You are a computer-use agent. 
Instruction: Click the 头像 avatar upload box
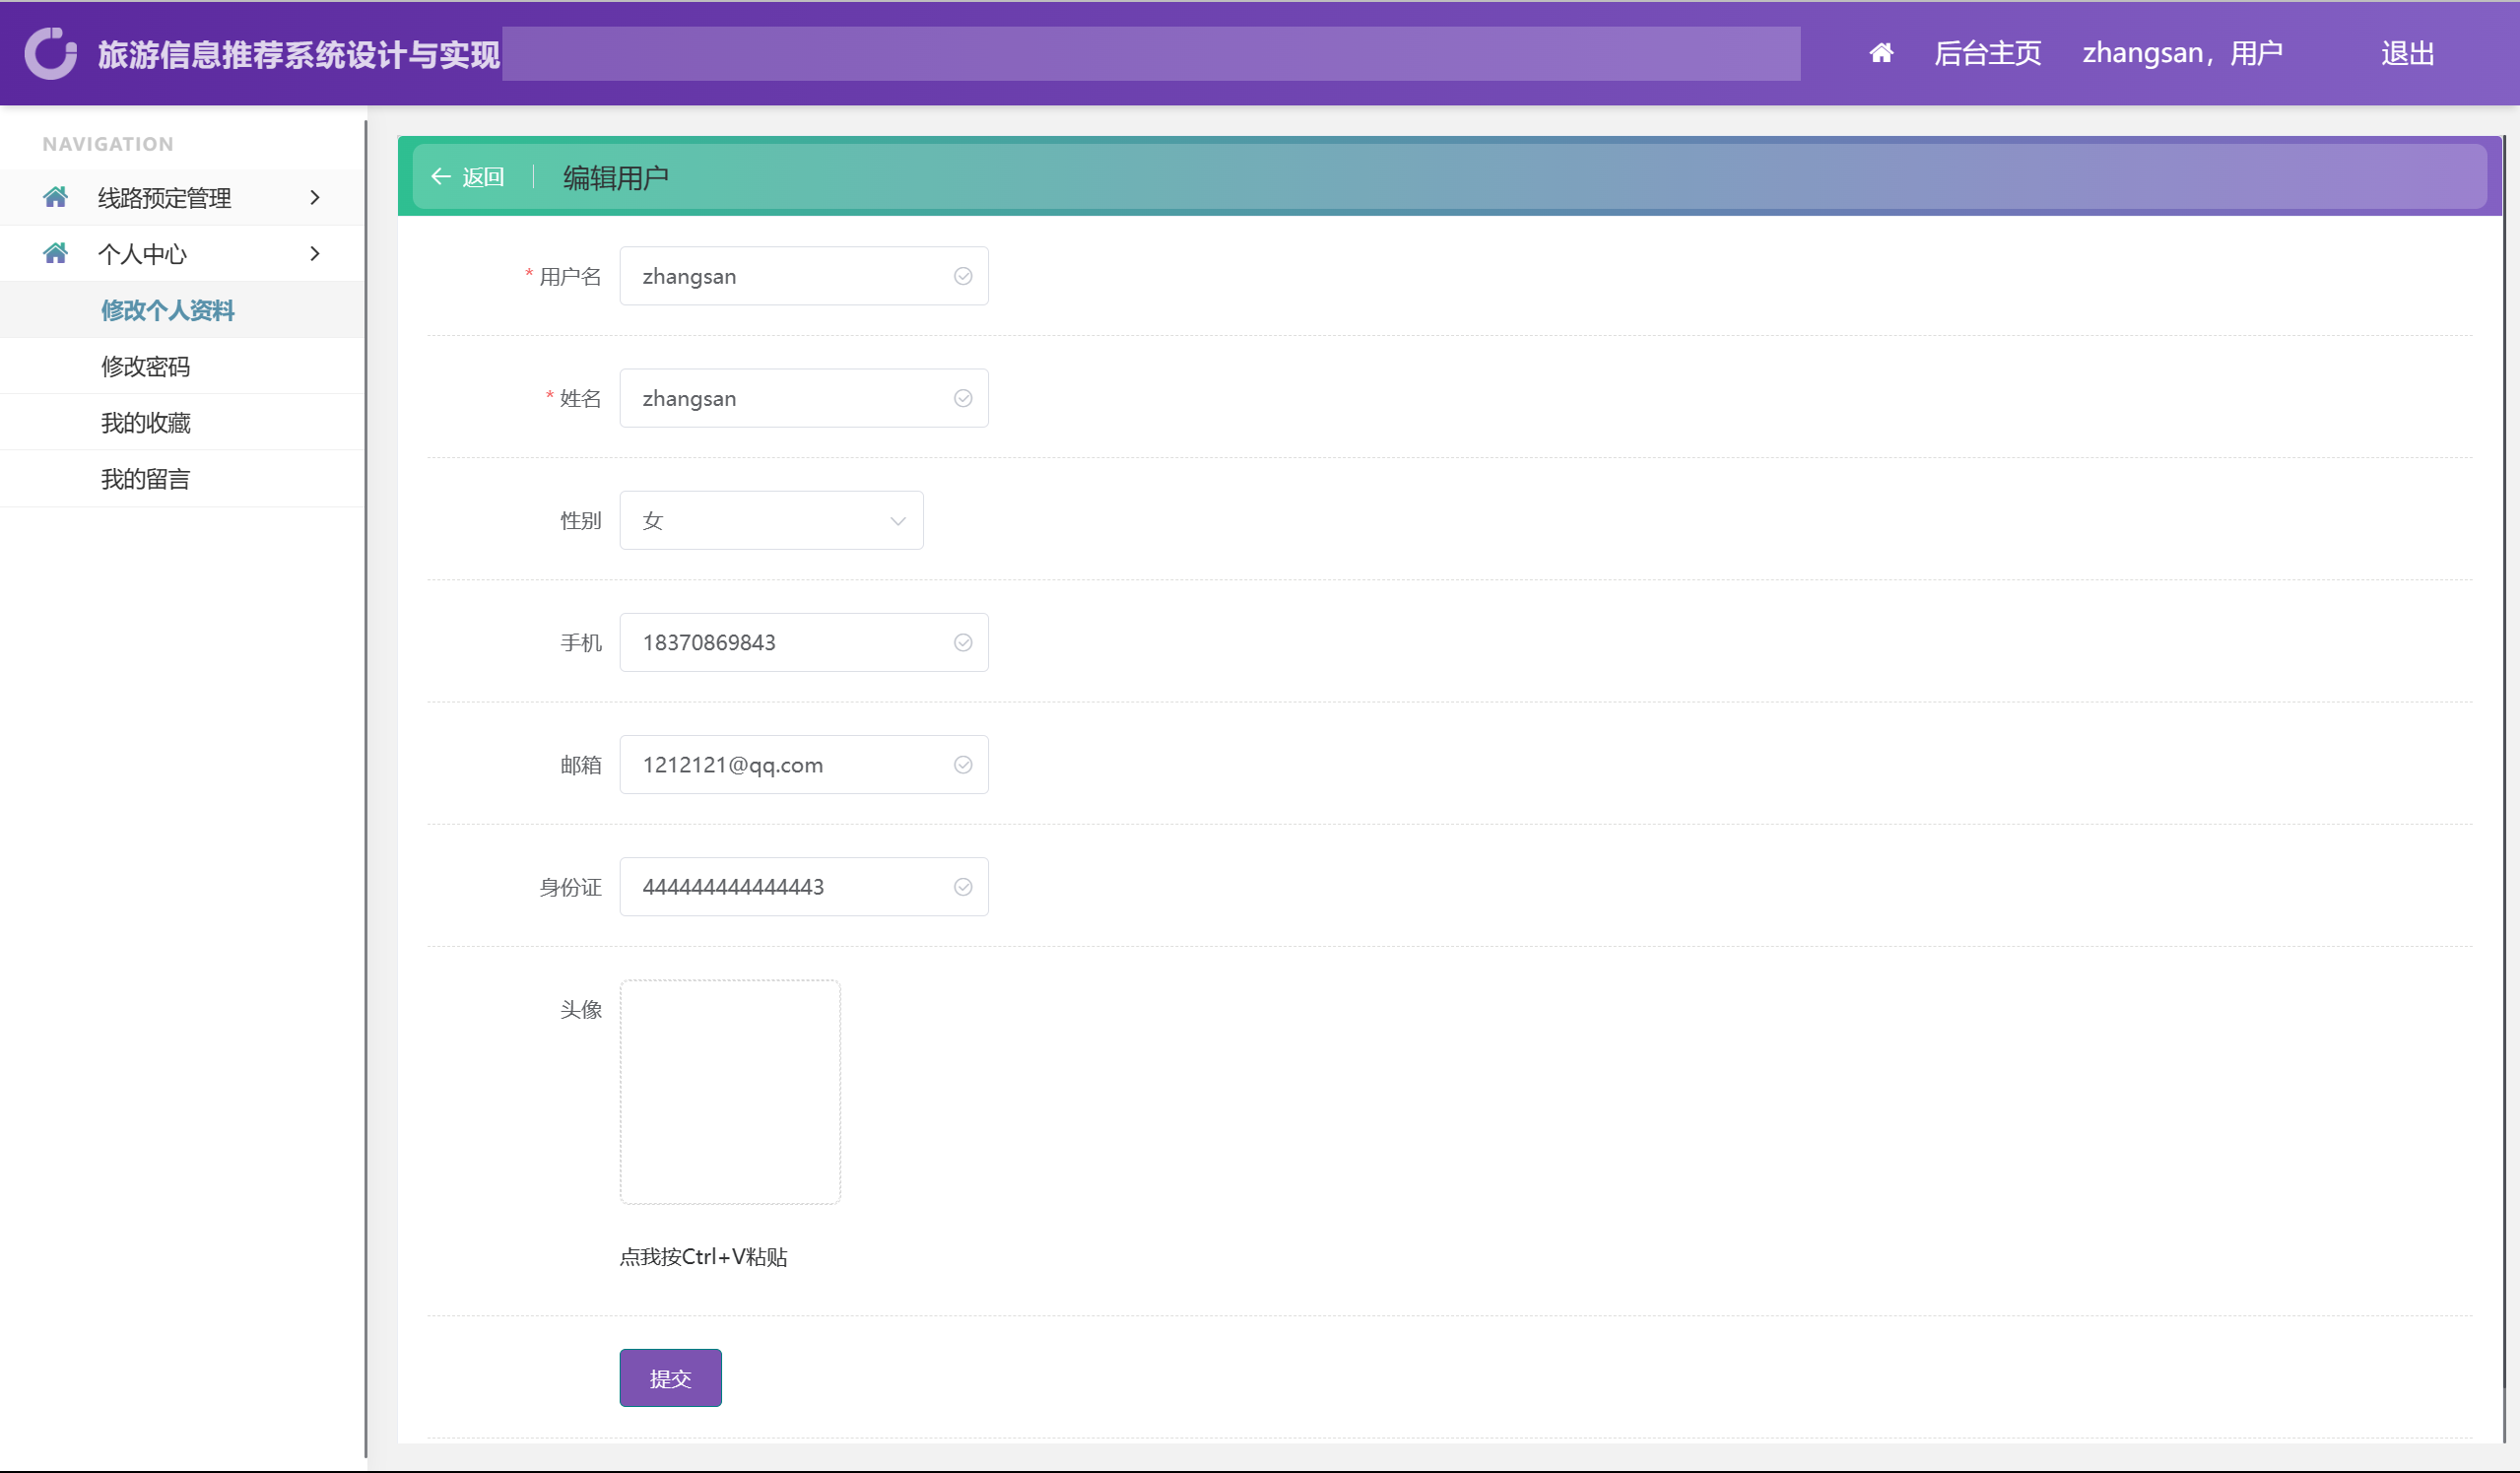click(x=730, y=1092)
